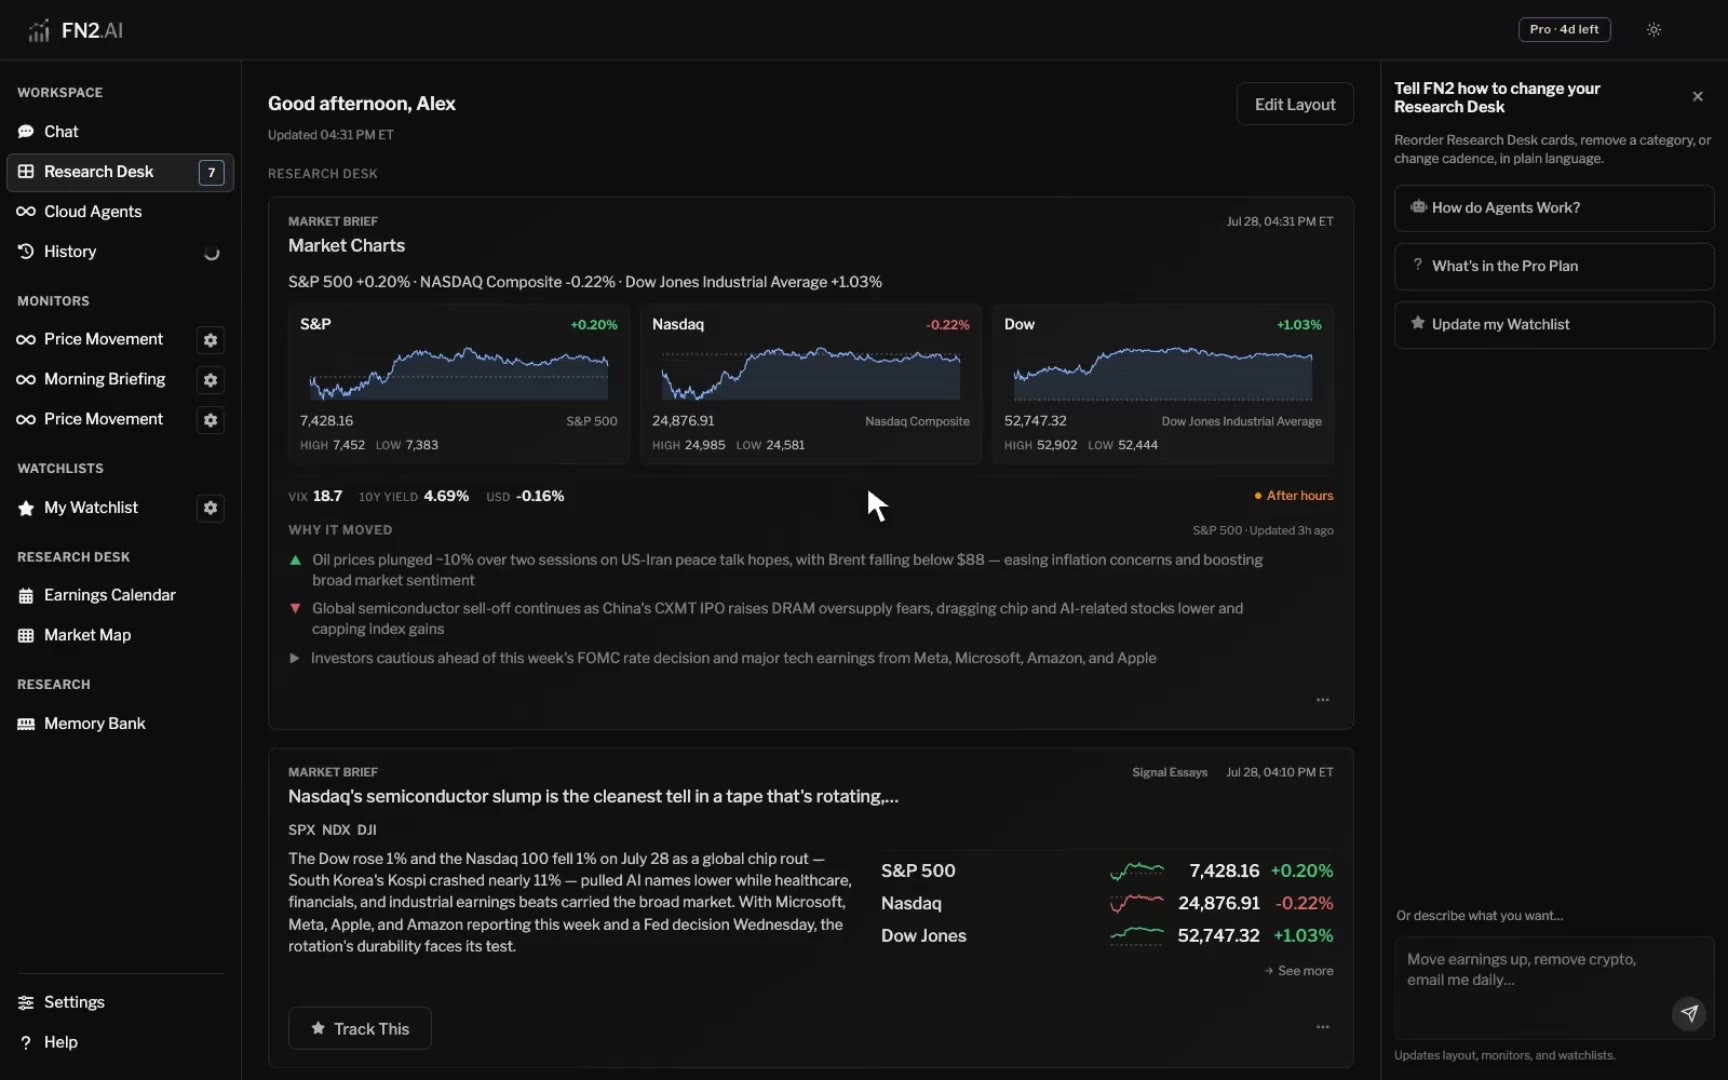Click the FN2.AI logo icon
This screenshot has width=1728, height=1080.
pyautogui.click(x=38, y=31)
